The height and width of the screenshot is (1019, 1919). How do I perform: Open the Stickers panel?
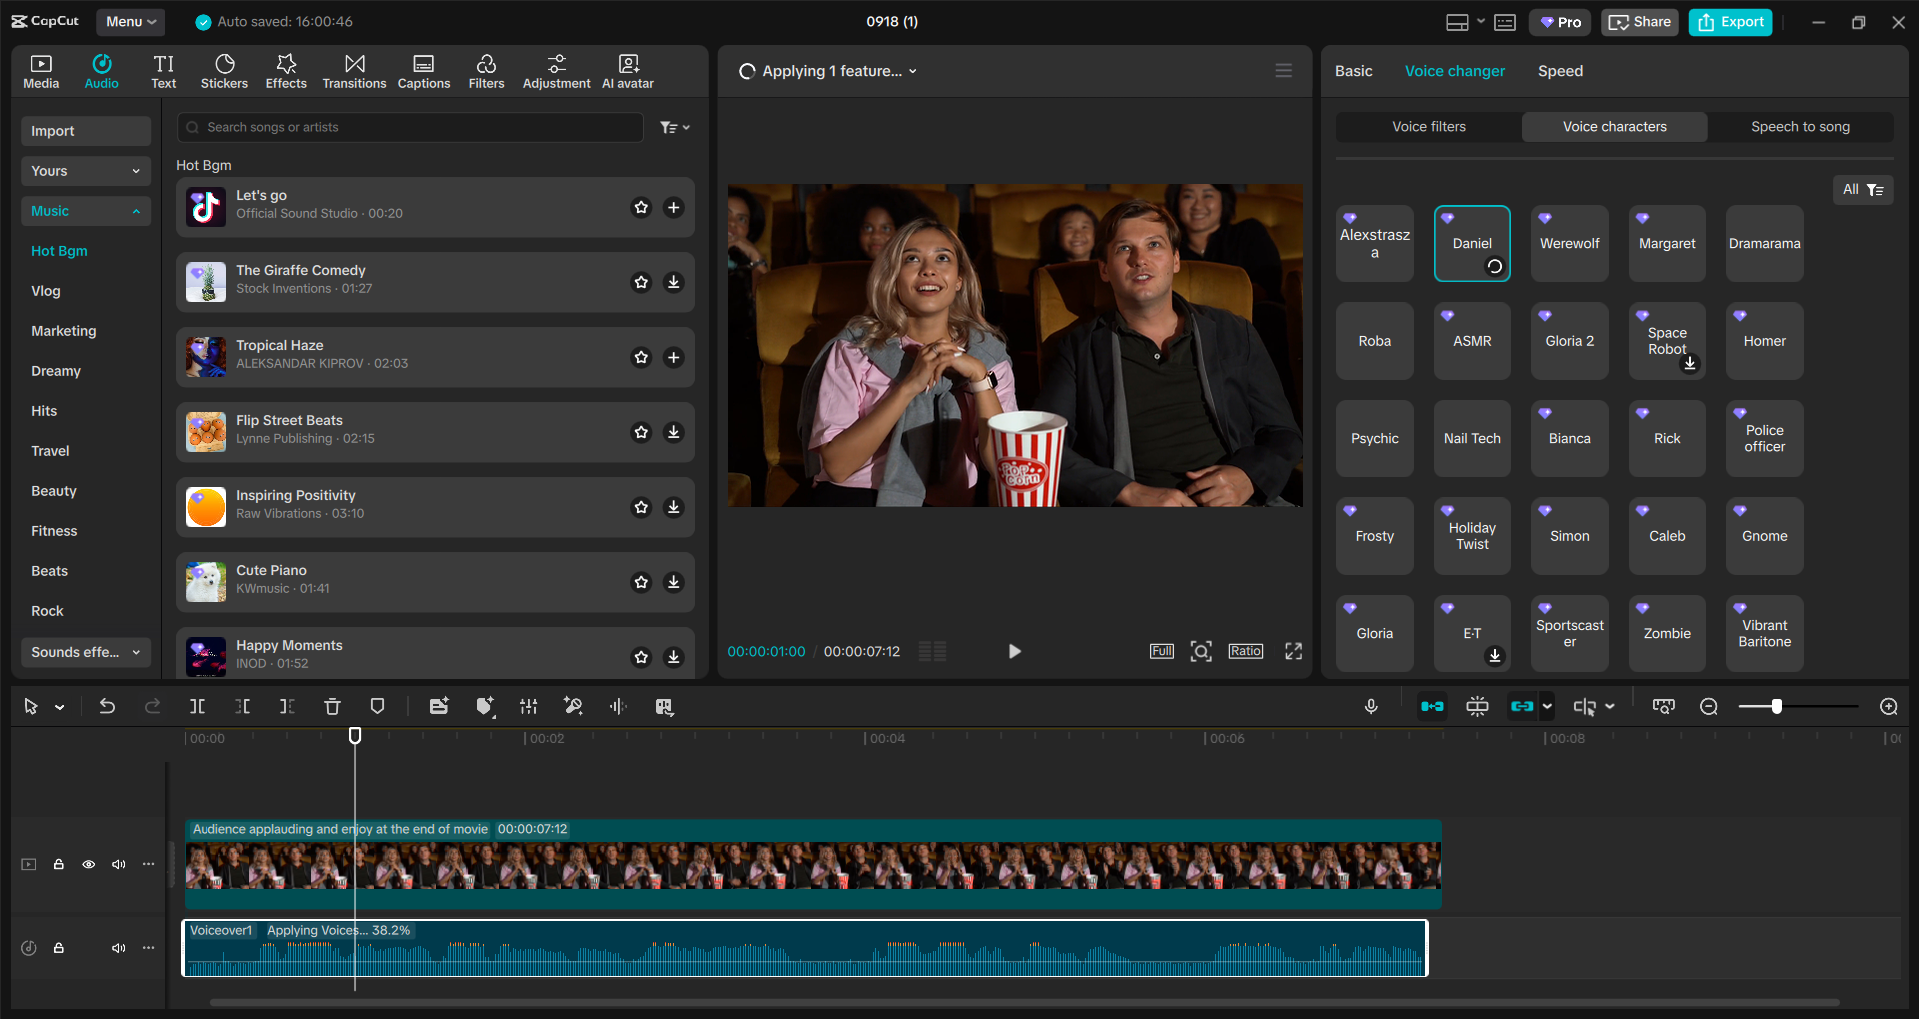coord(224,70)
